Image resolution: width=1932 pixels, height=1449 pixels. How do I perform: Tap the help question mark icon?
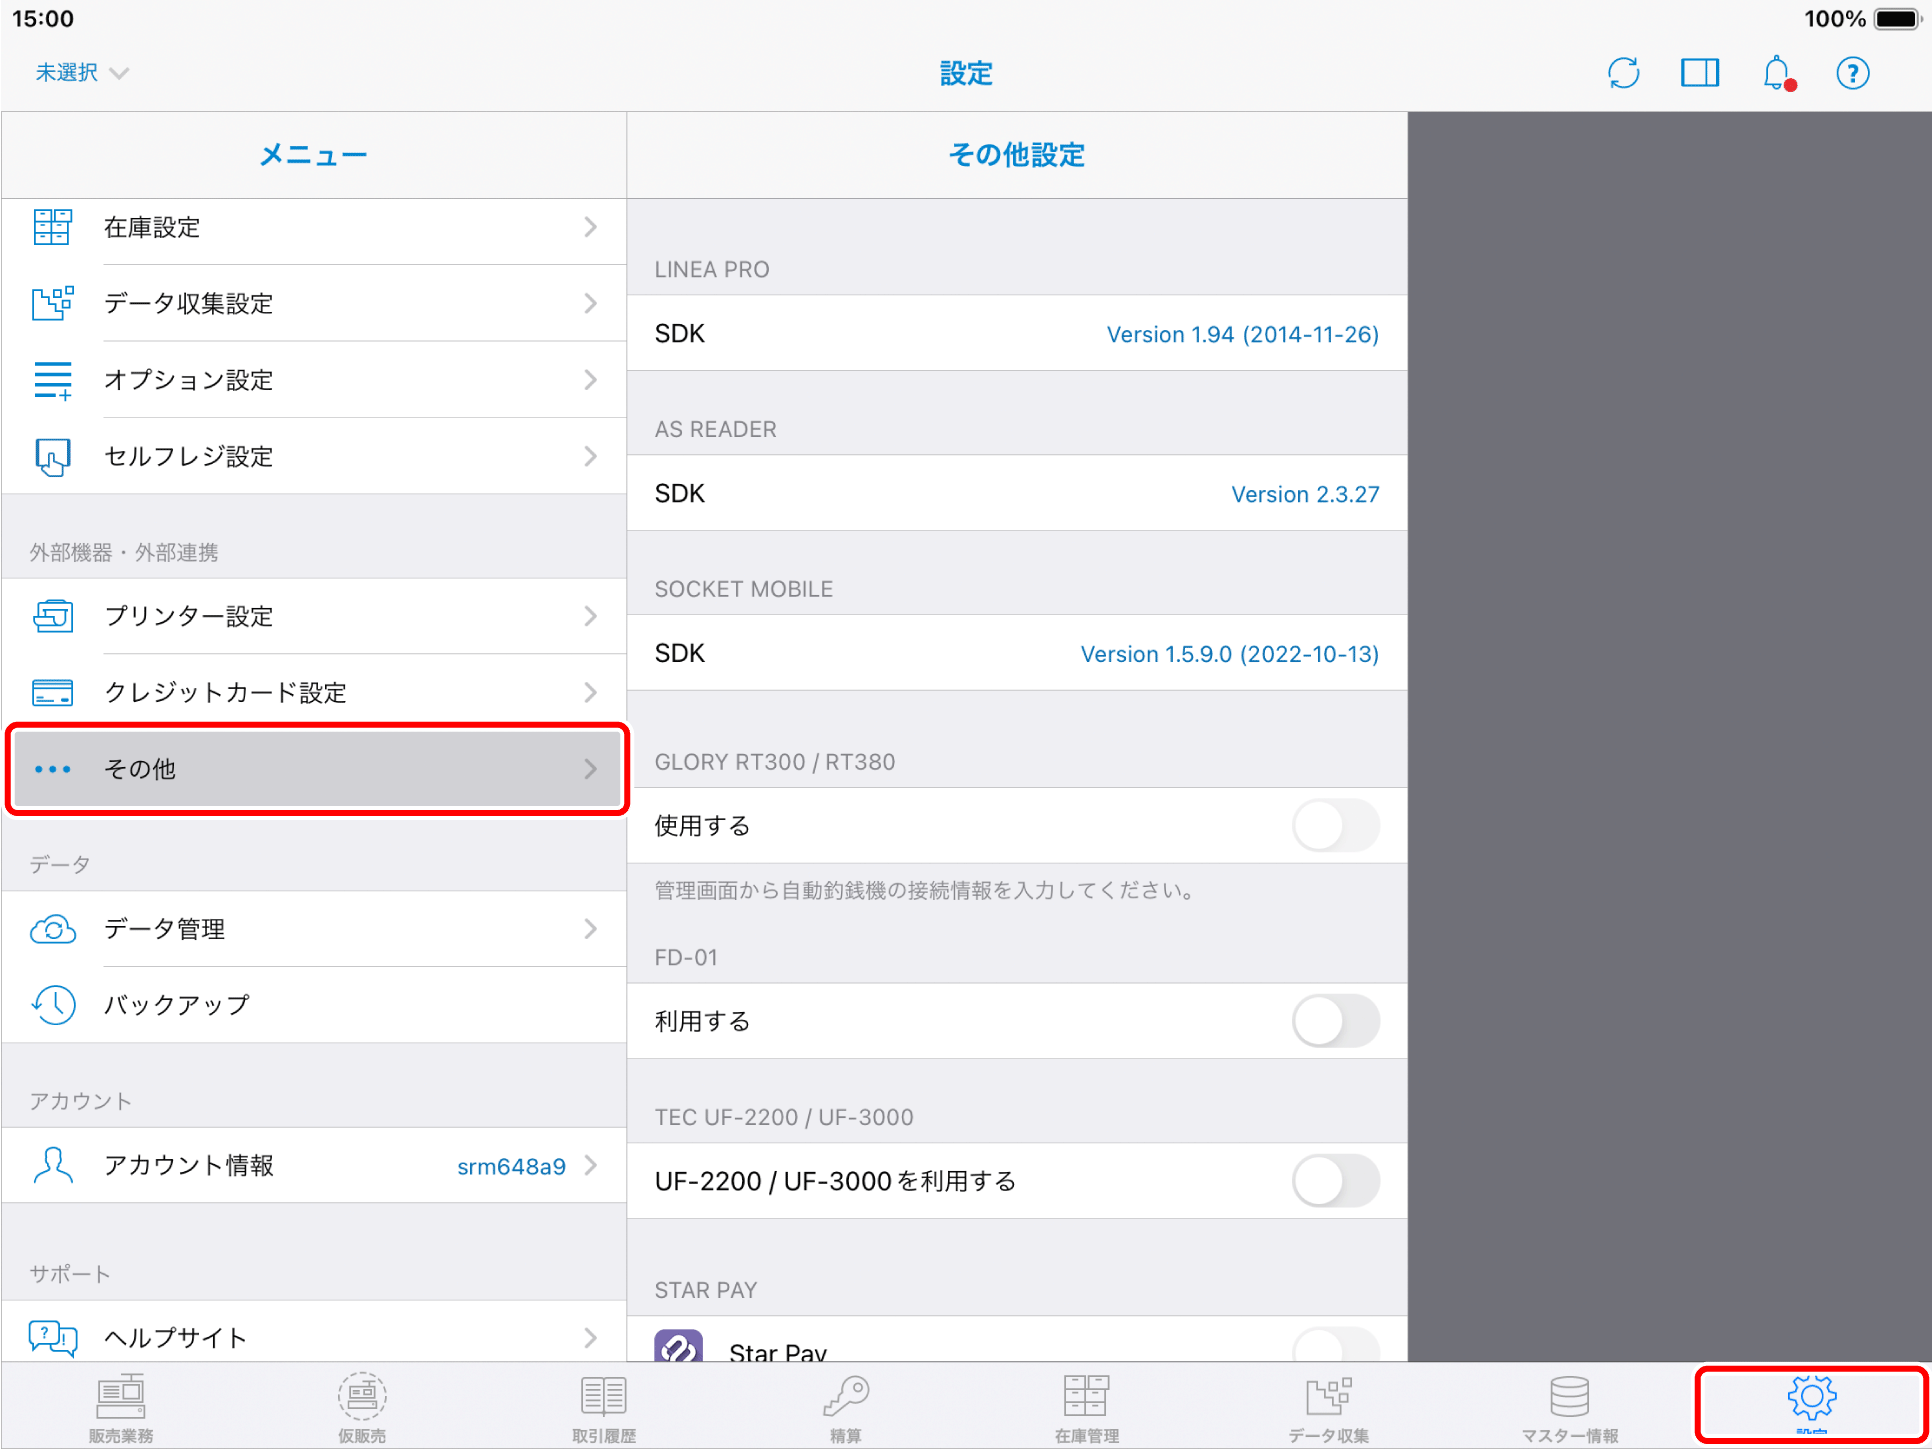pyautogui.click(x=1853, y=72)
